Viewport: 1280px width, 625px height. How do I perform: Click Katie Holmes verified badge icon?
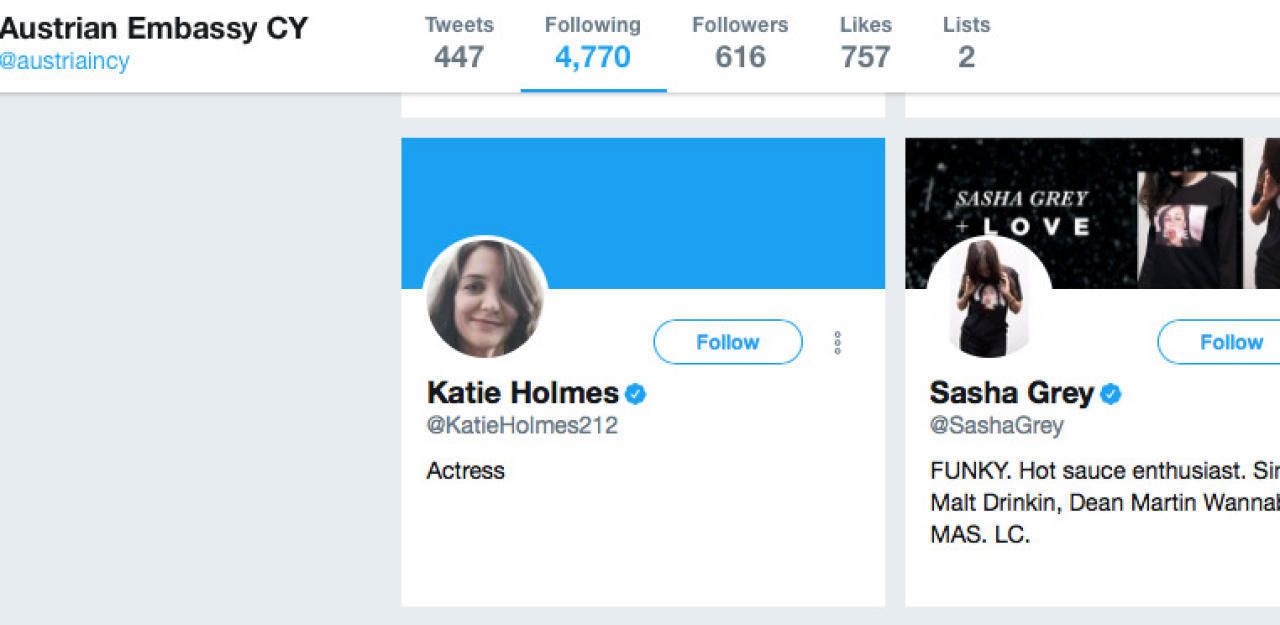click(635, 394)
